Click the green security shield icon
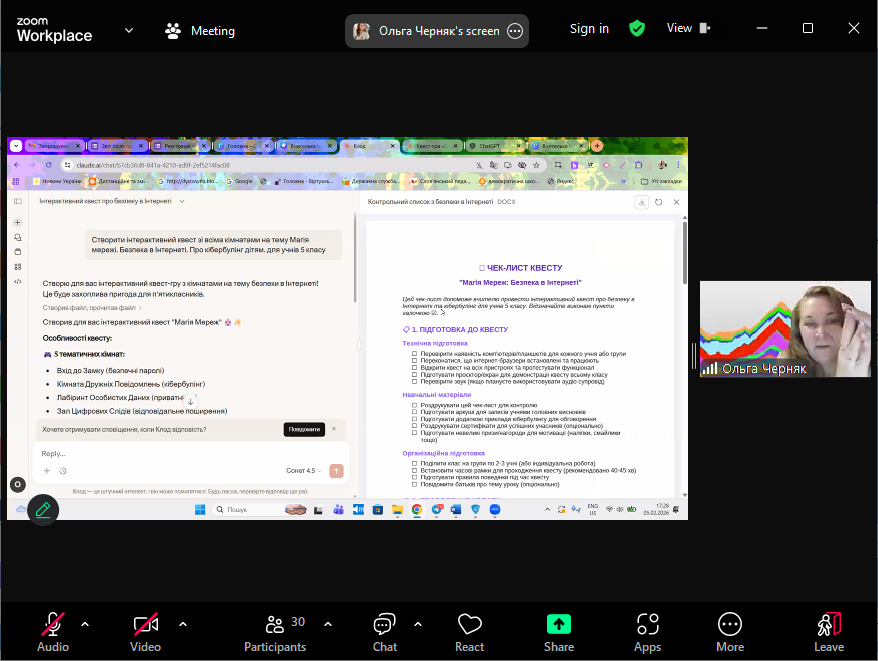The image size is (878, 661). click(x=637, y=29)
